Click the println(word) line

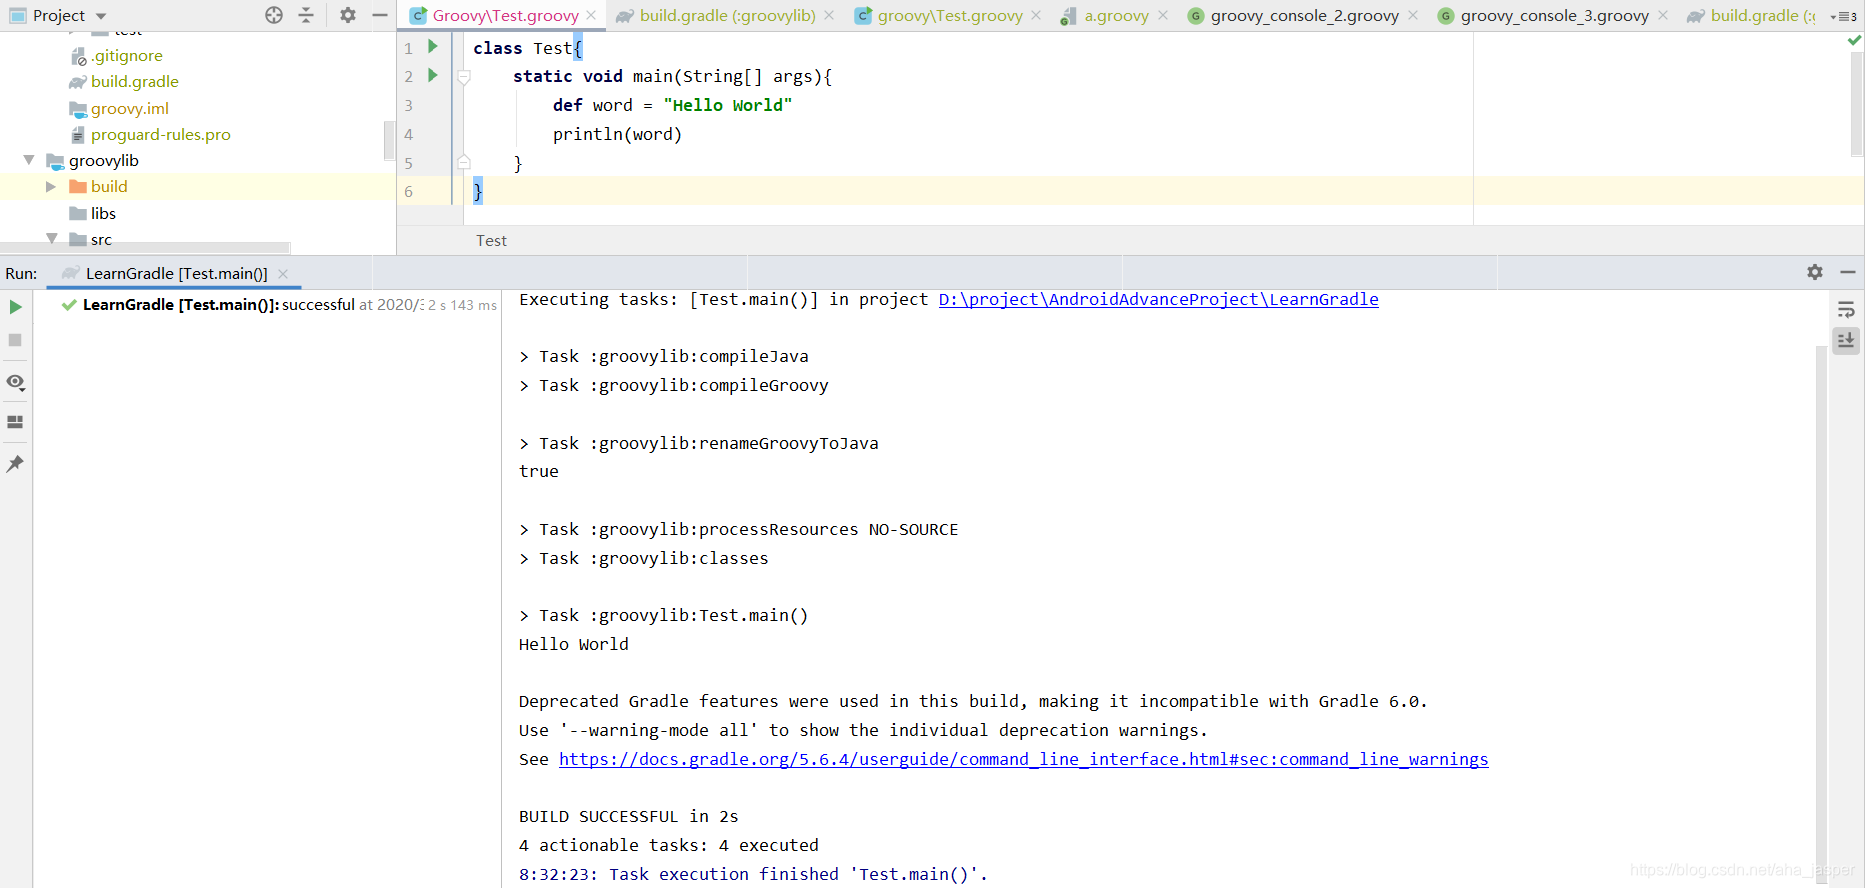coord(617,134)
